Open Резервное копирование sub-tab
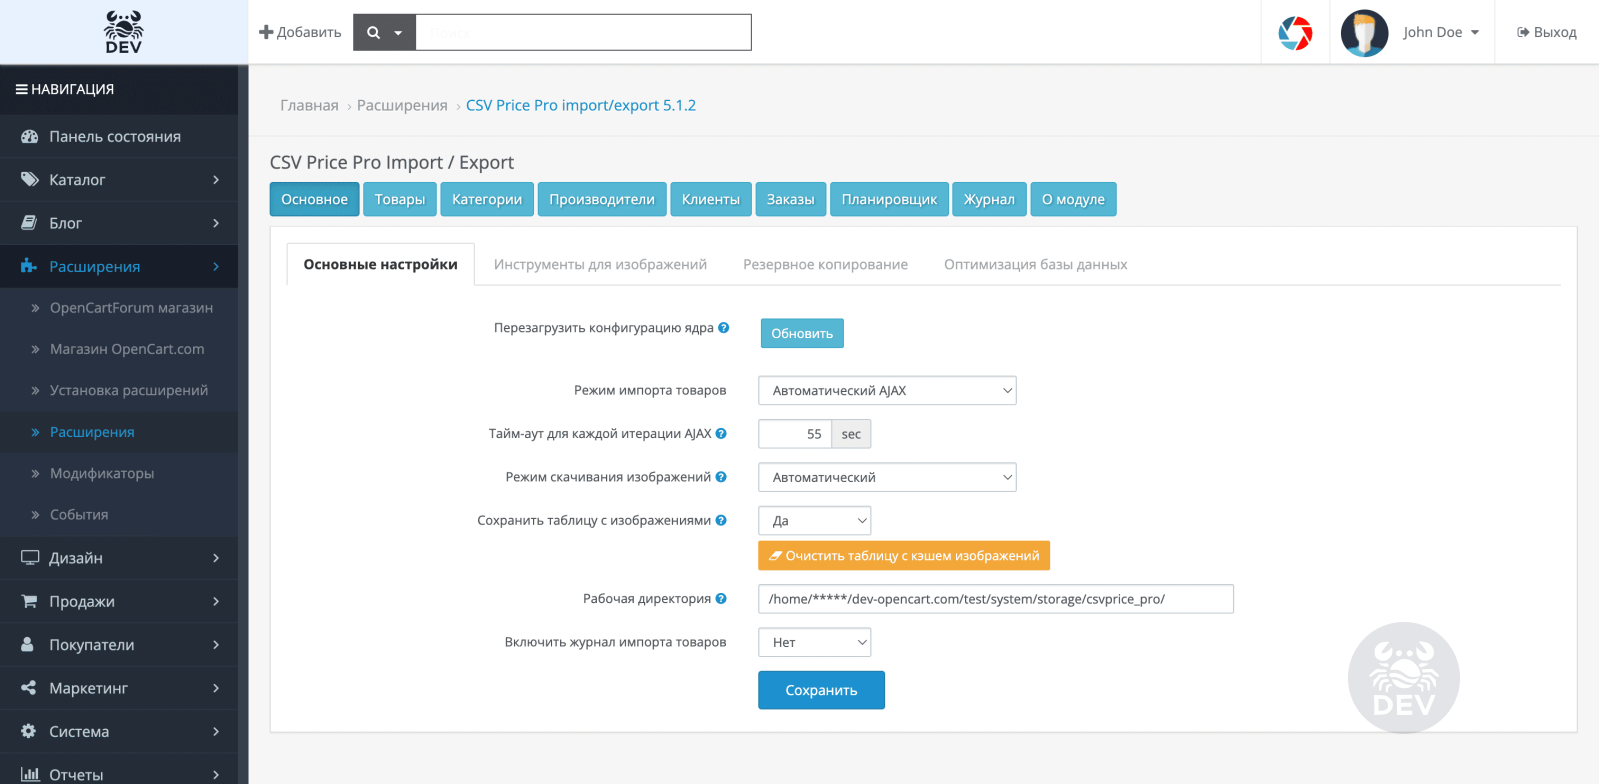 [x=826, y=264]
